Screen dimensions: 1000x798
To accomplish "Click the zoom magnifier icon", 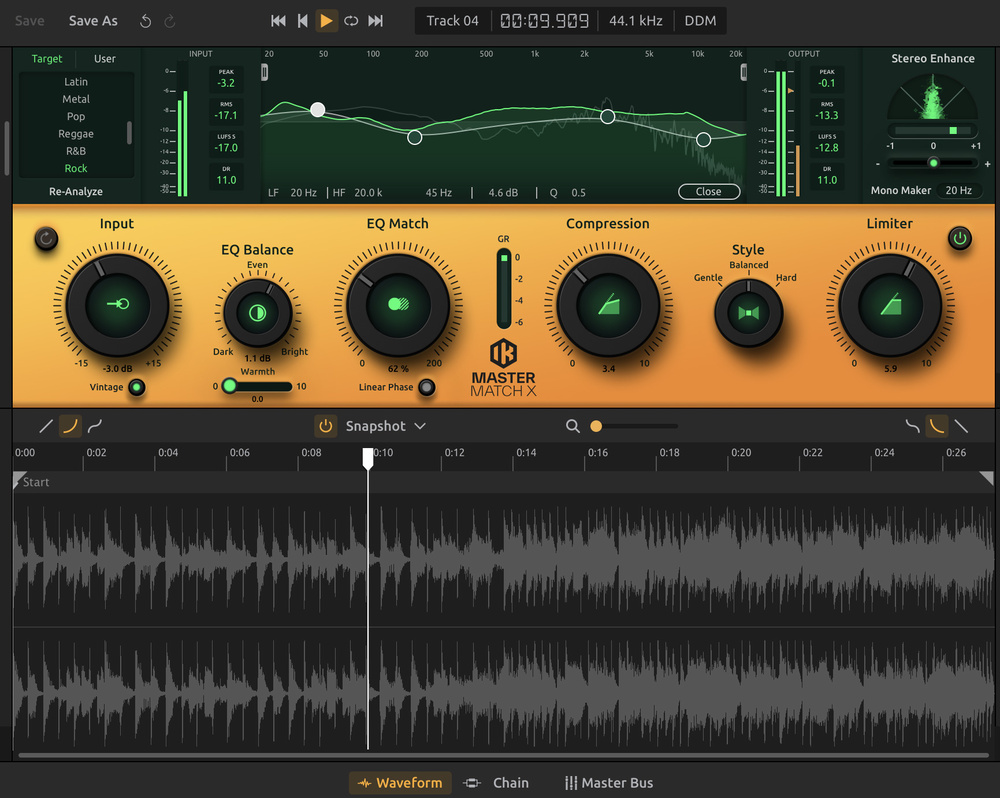I will (573, 426).
